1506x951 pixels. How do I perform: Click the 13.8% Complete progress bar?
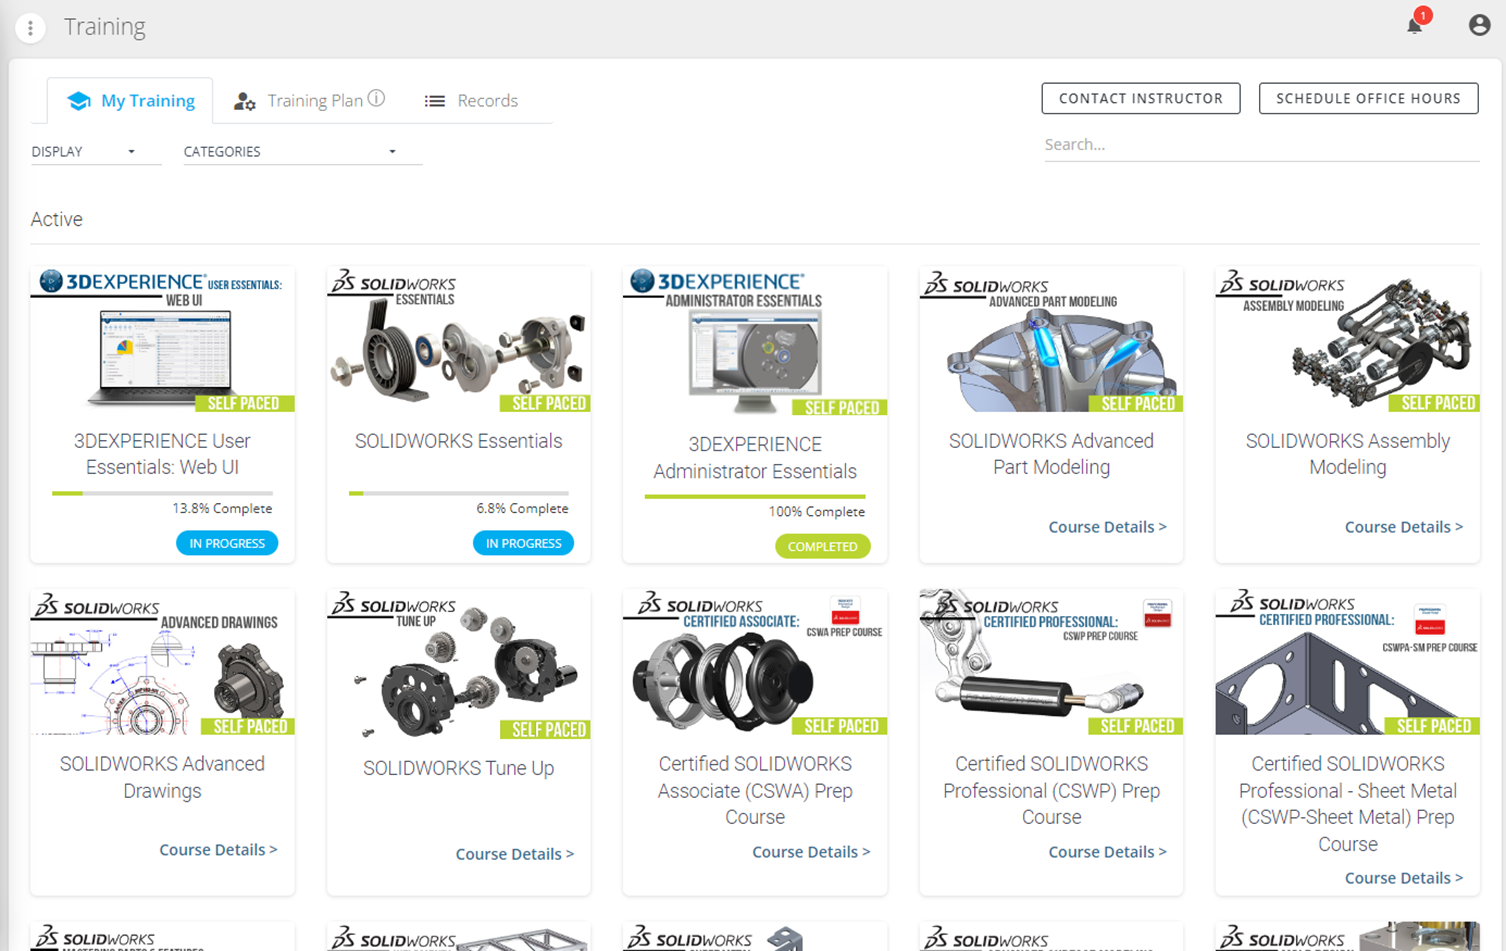(162, 492)
